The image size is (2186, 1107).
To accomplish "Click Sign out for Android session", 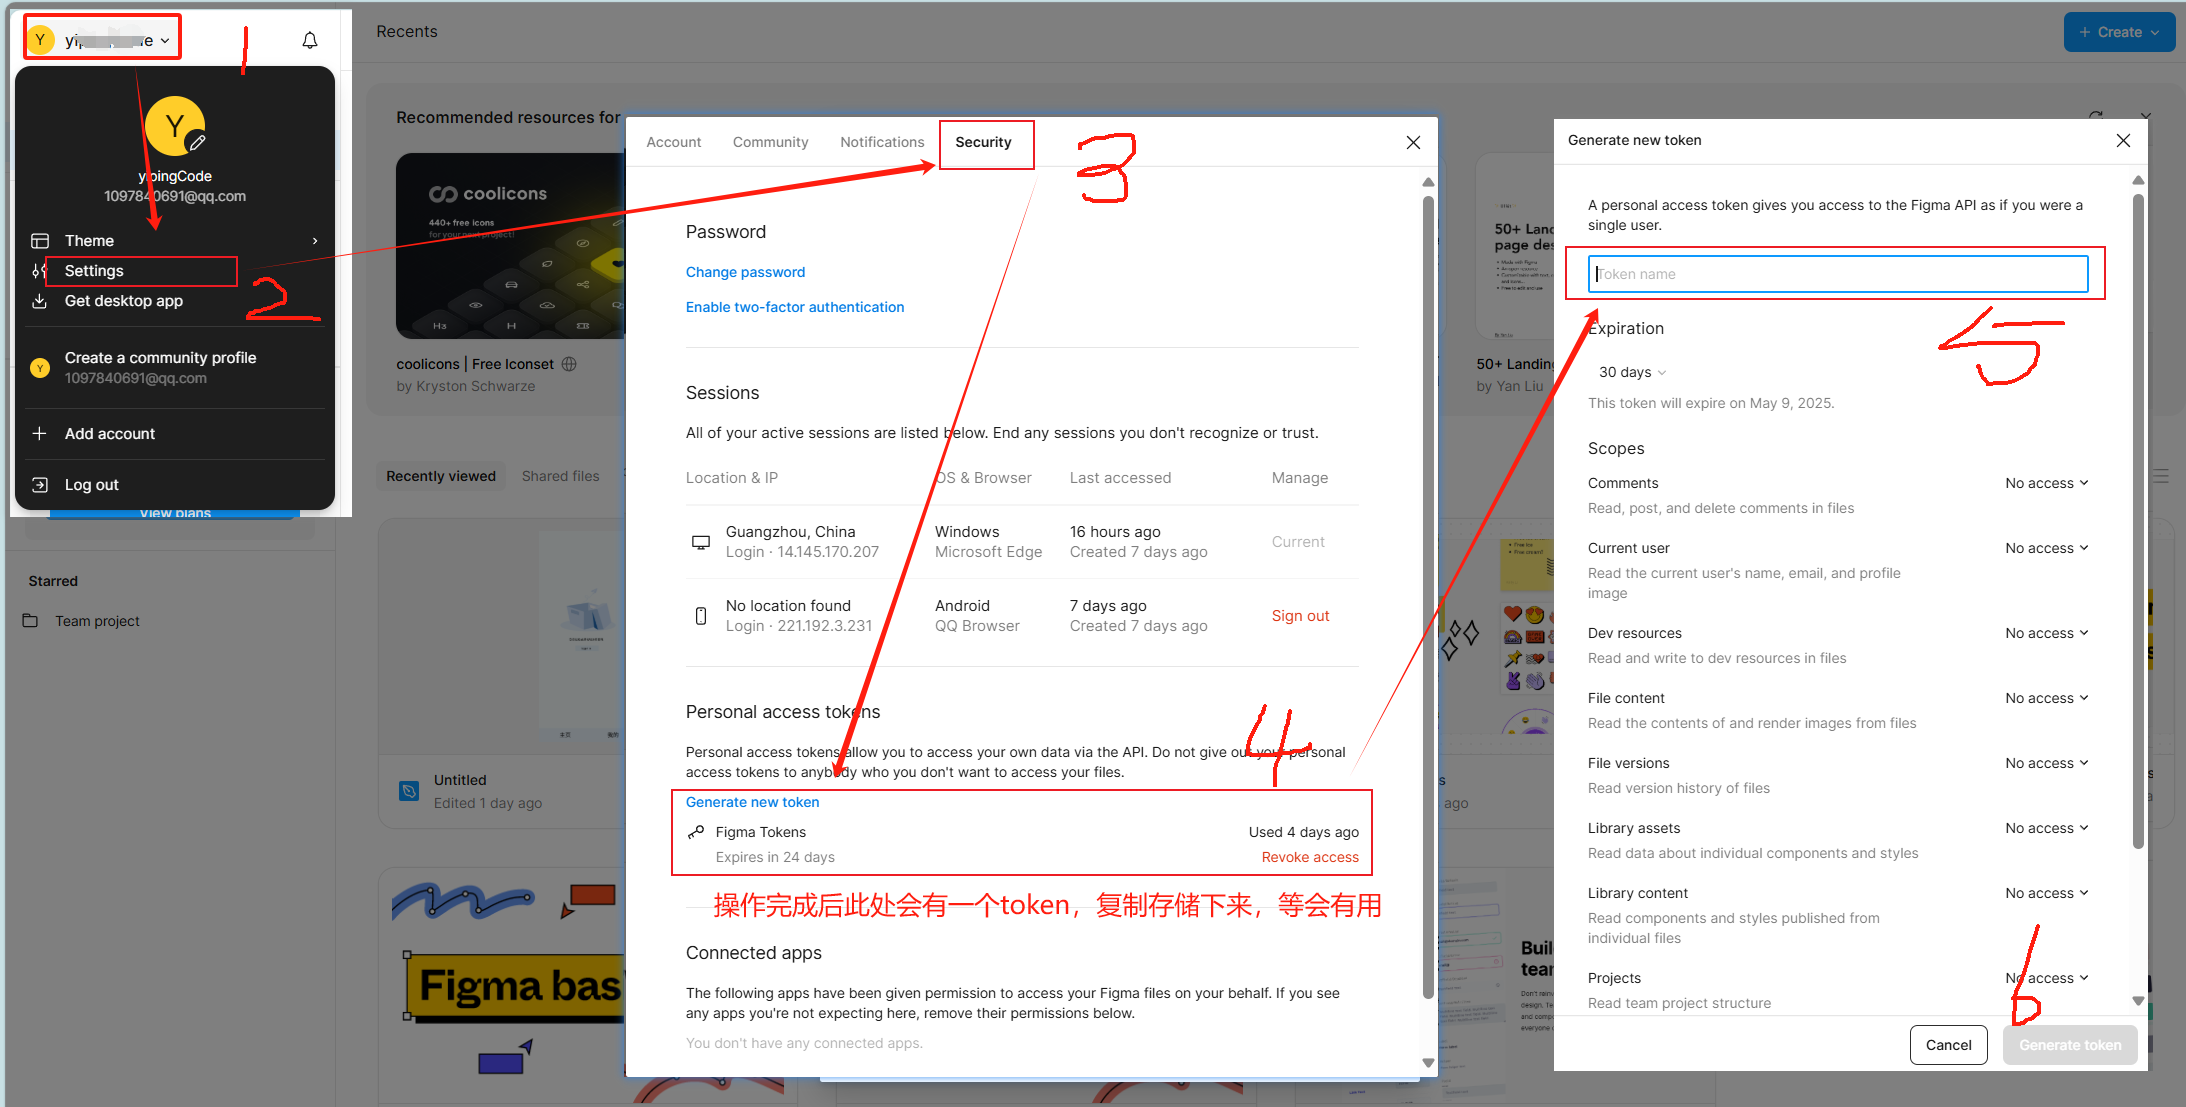I will 1300,616.
